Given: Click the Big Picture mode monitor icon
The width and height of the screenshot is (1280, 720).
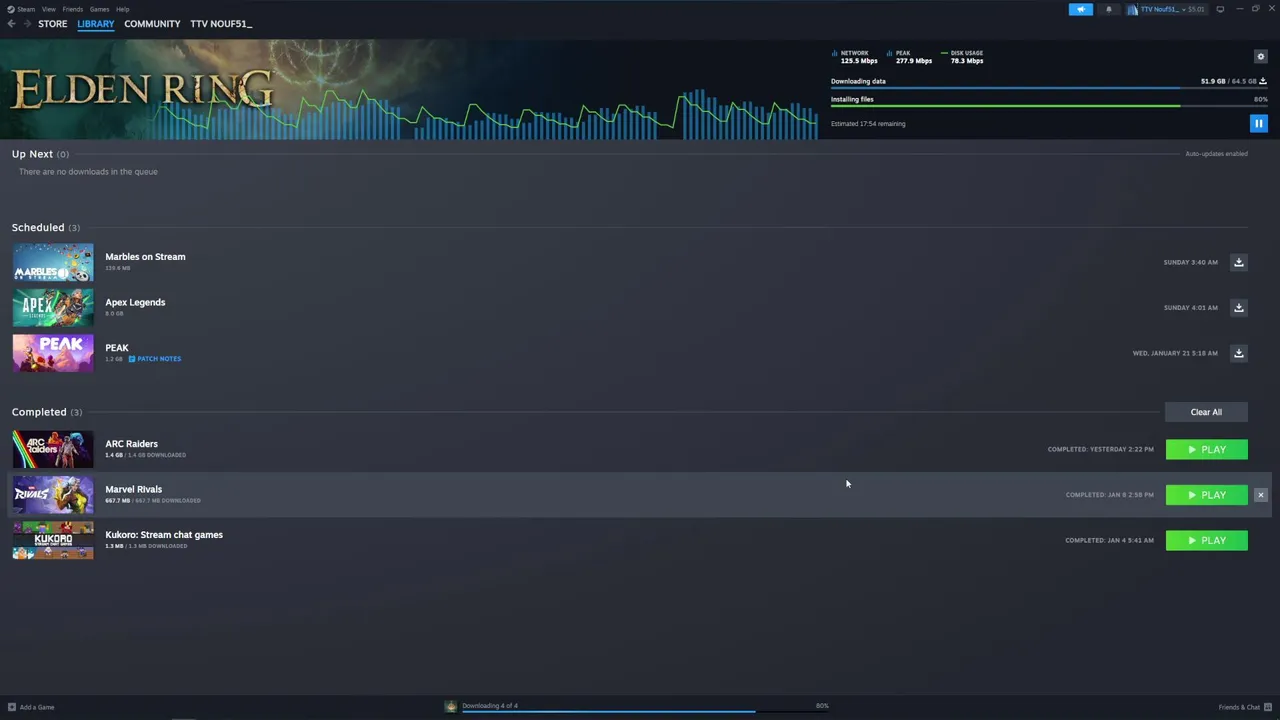Looking at the screenshot, I should click(x=1220, y=9).
